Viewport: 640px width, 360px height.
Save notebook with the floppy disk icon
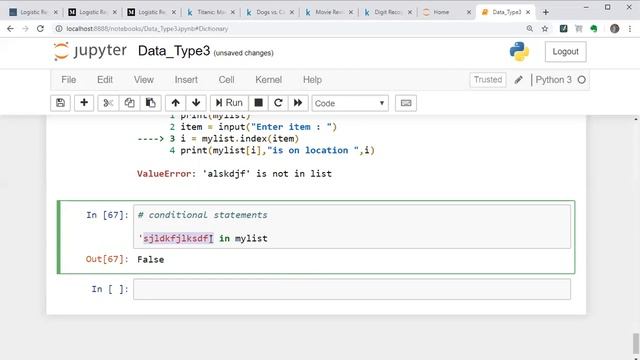click(x=60, y=103)
